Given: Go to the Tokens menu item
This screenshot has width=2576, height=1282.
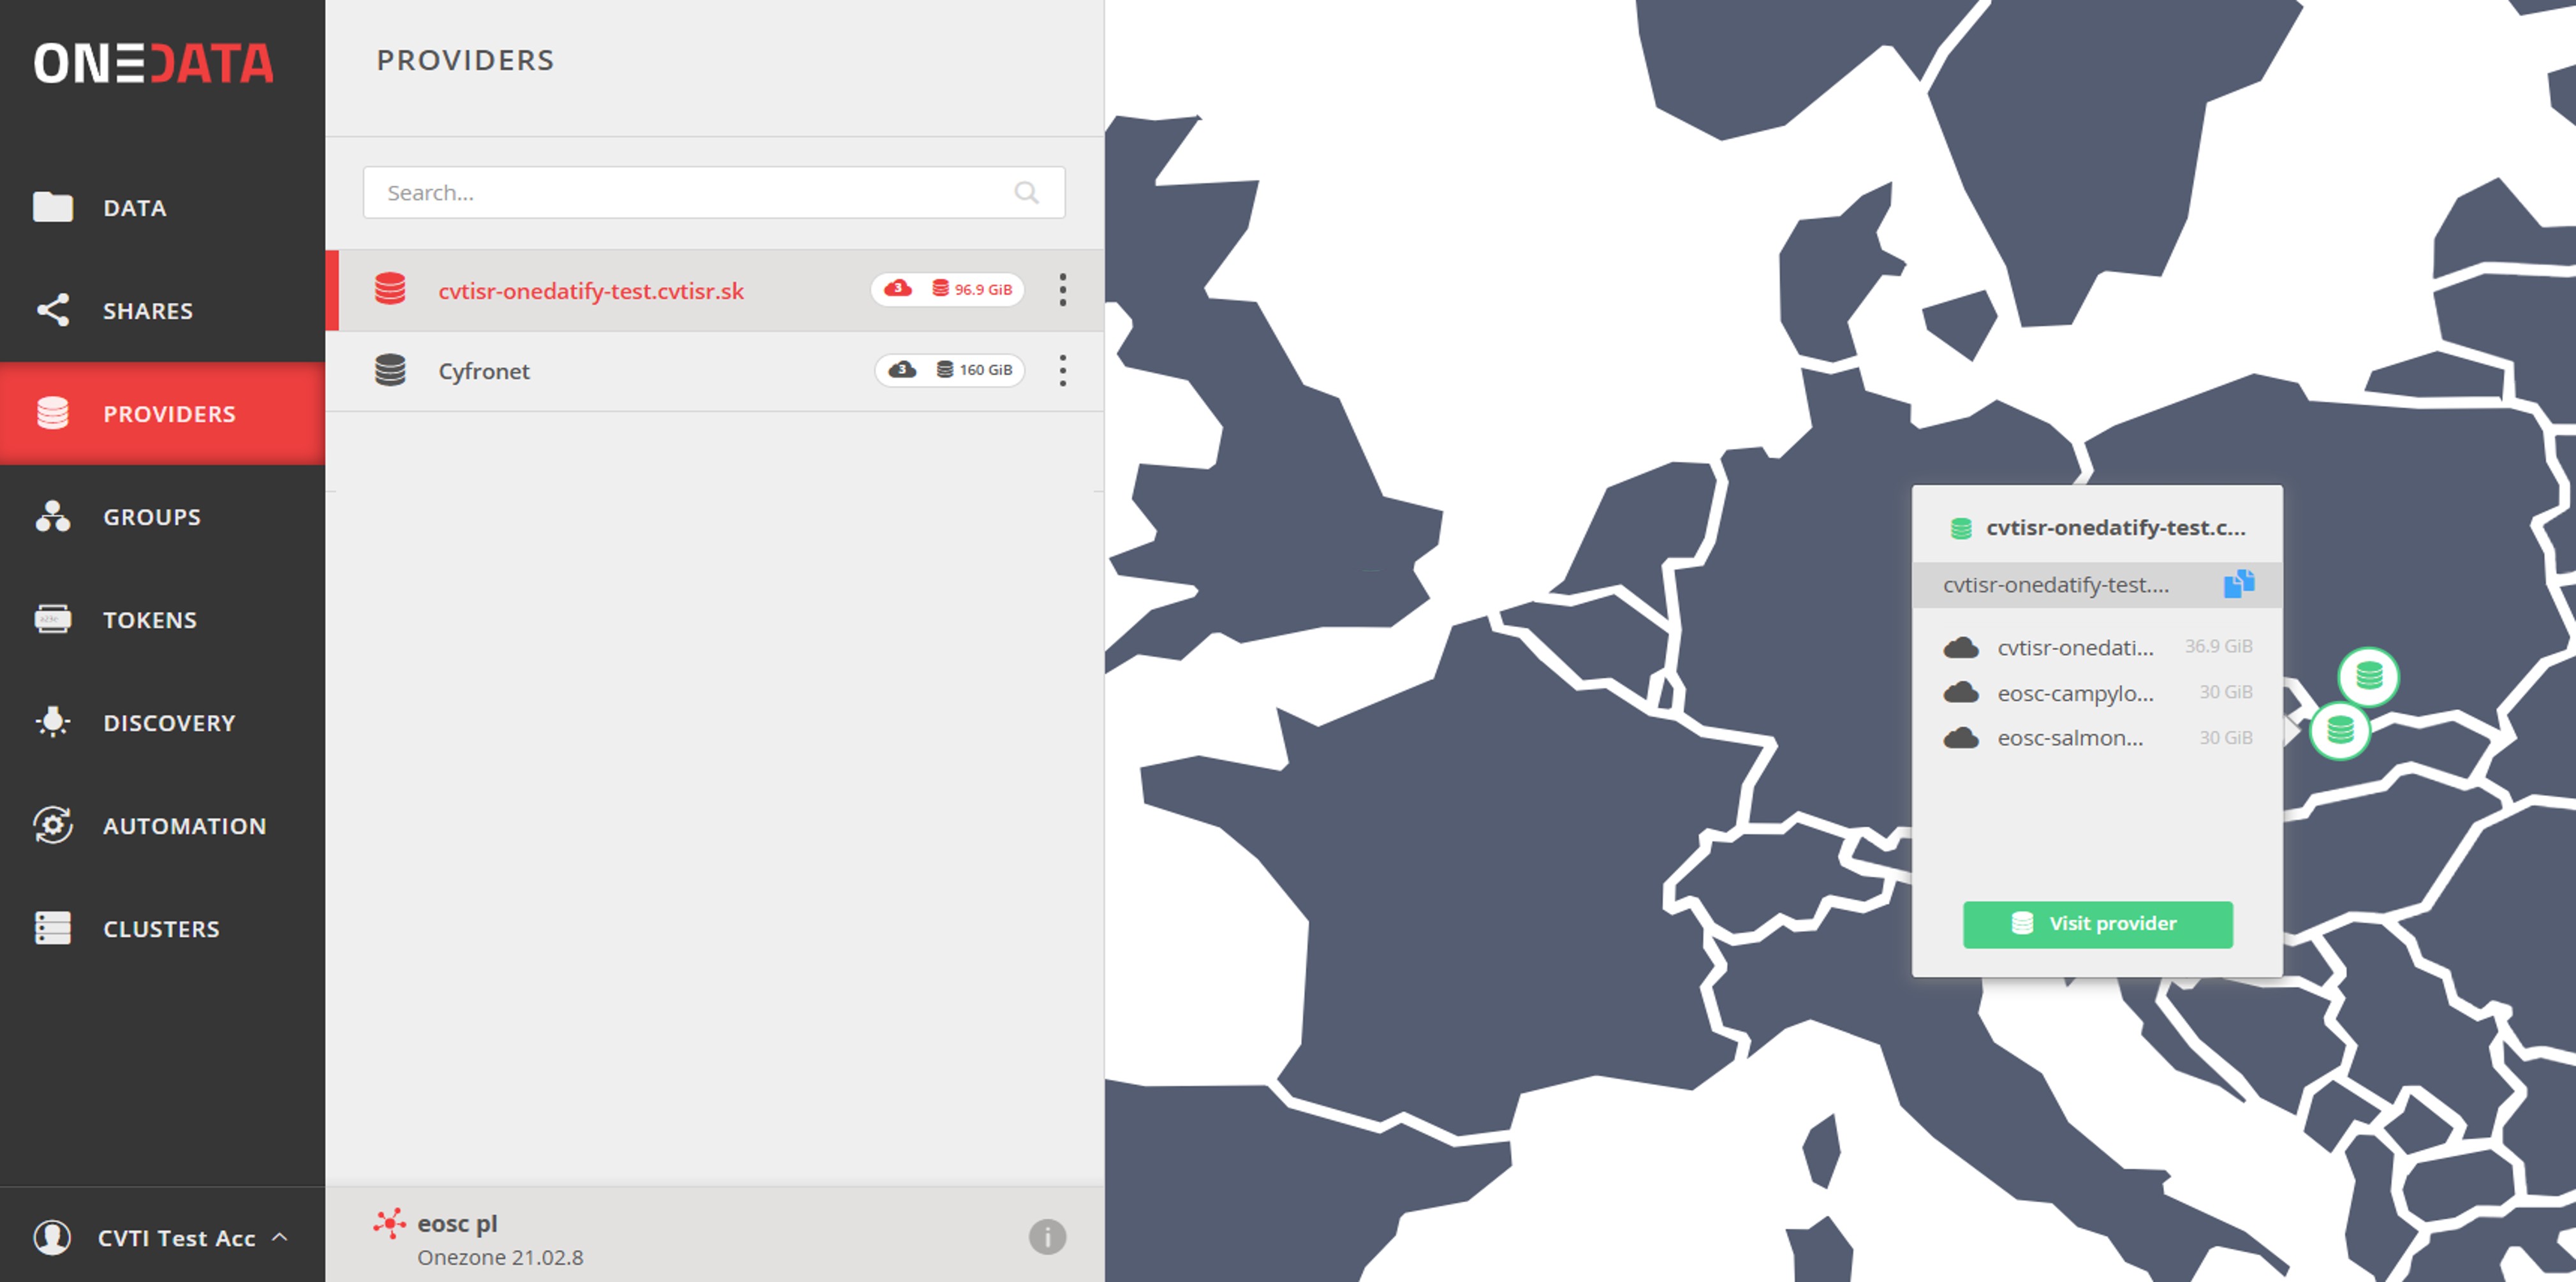Looking at the screenshot, I should [150, 620].
